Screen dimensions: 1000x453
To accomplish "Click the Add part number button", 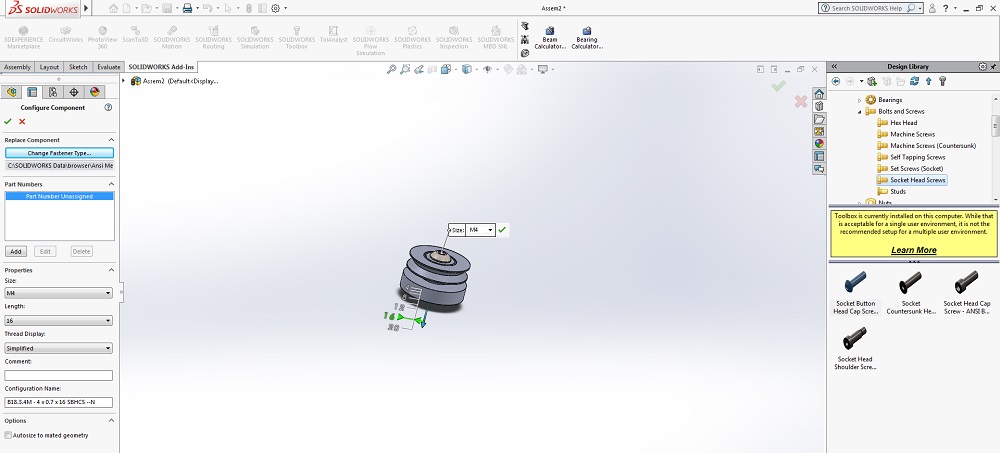I will [x=17, y=251].
